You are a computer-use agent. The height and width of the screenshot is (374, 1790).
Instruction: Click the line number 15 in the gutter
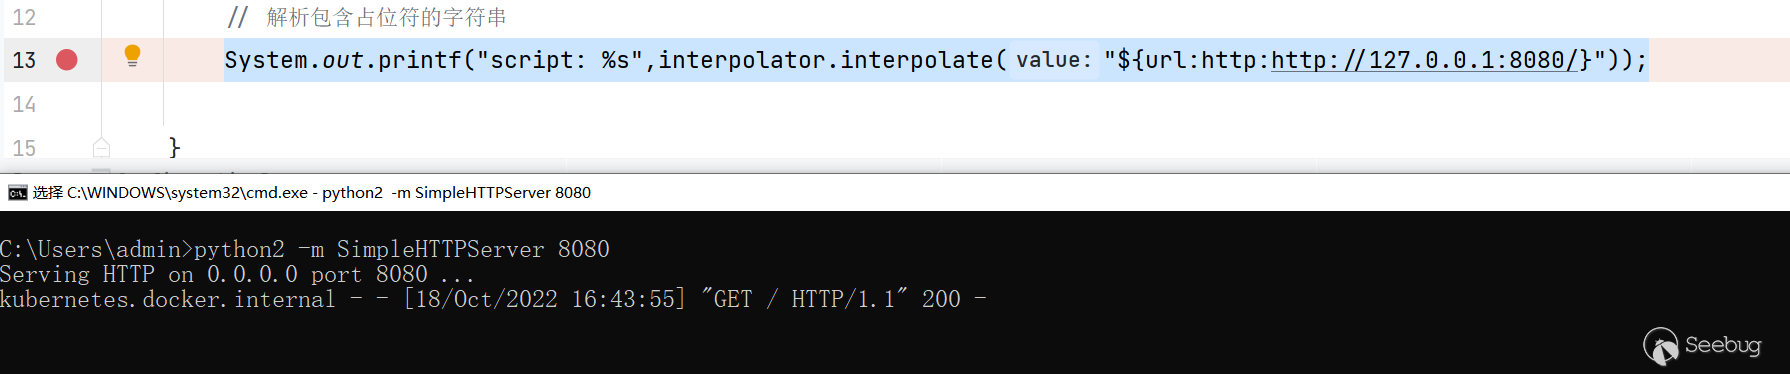pos(24,148)
